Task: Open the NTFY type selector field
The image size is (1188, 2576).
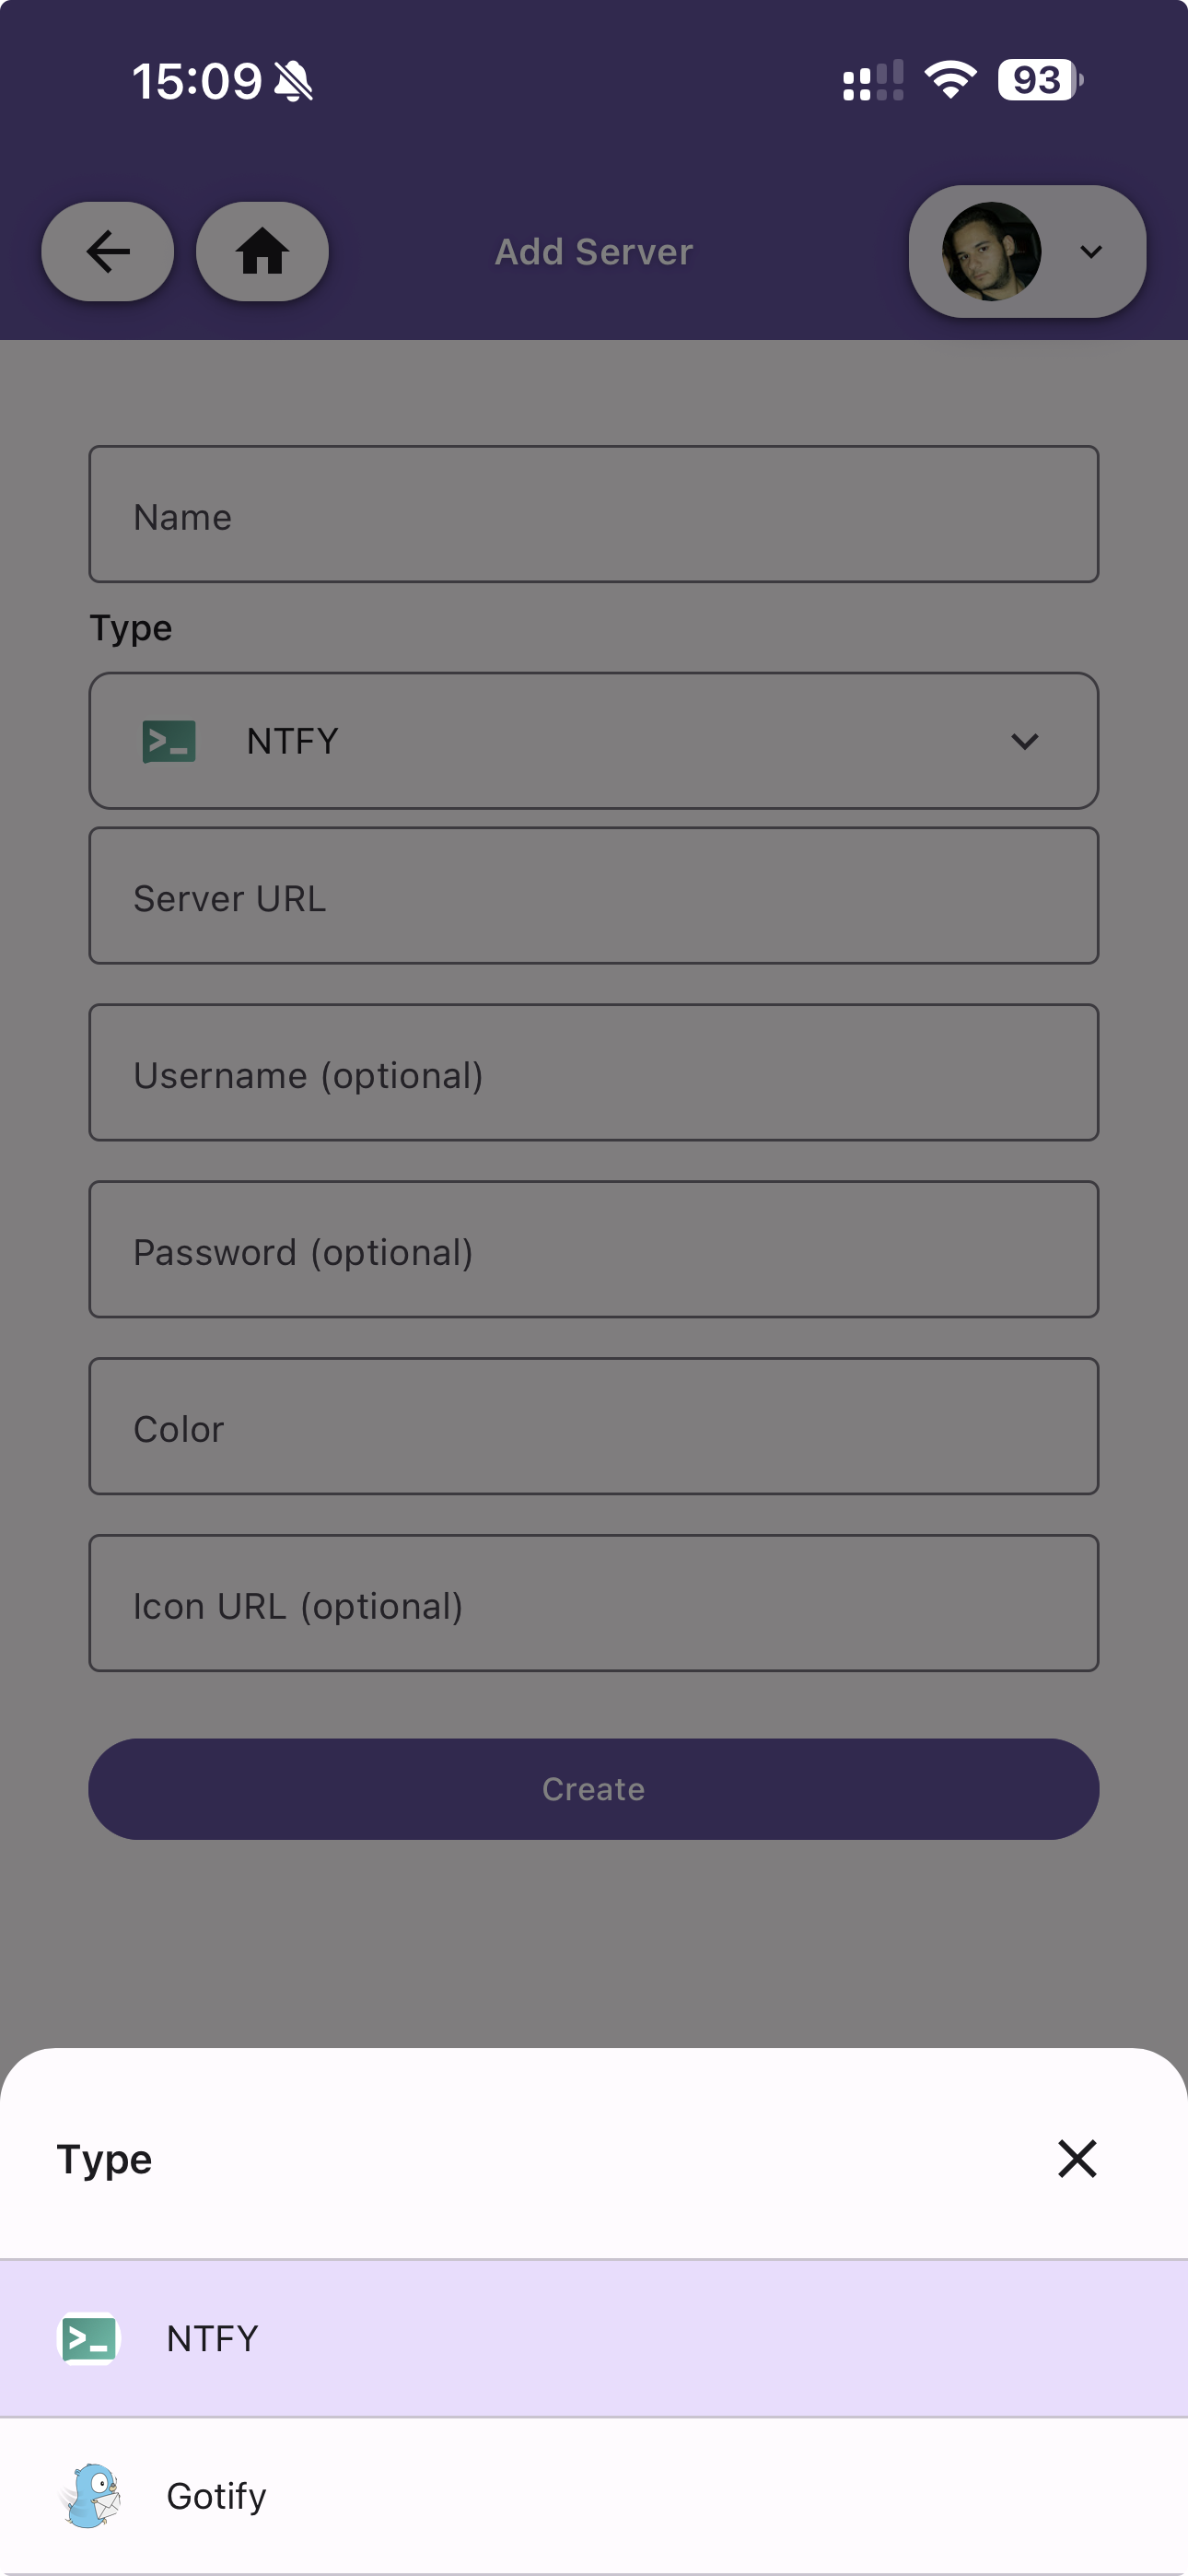Action: [x=593, y=741]
